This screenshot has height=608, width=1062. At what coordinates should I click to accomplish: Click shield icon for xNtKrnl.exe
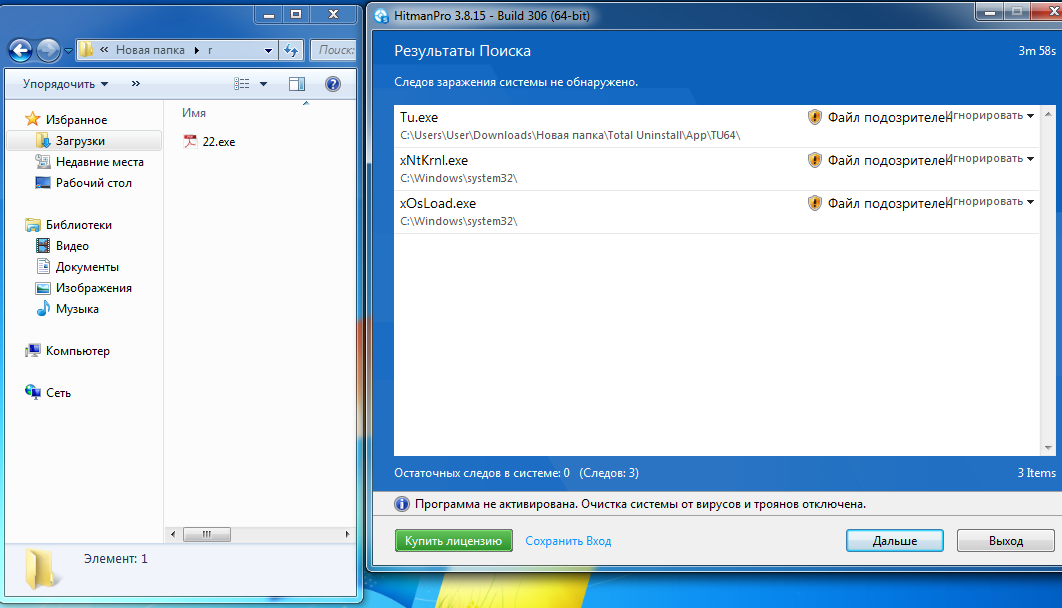[x=815, y=160]
